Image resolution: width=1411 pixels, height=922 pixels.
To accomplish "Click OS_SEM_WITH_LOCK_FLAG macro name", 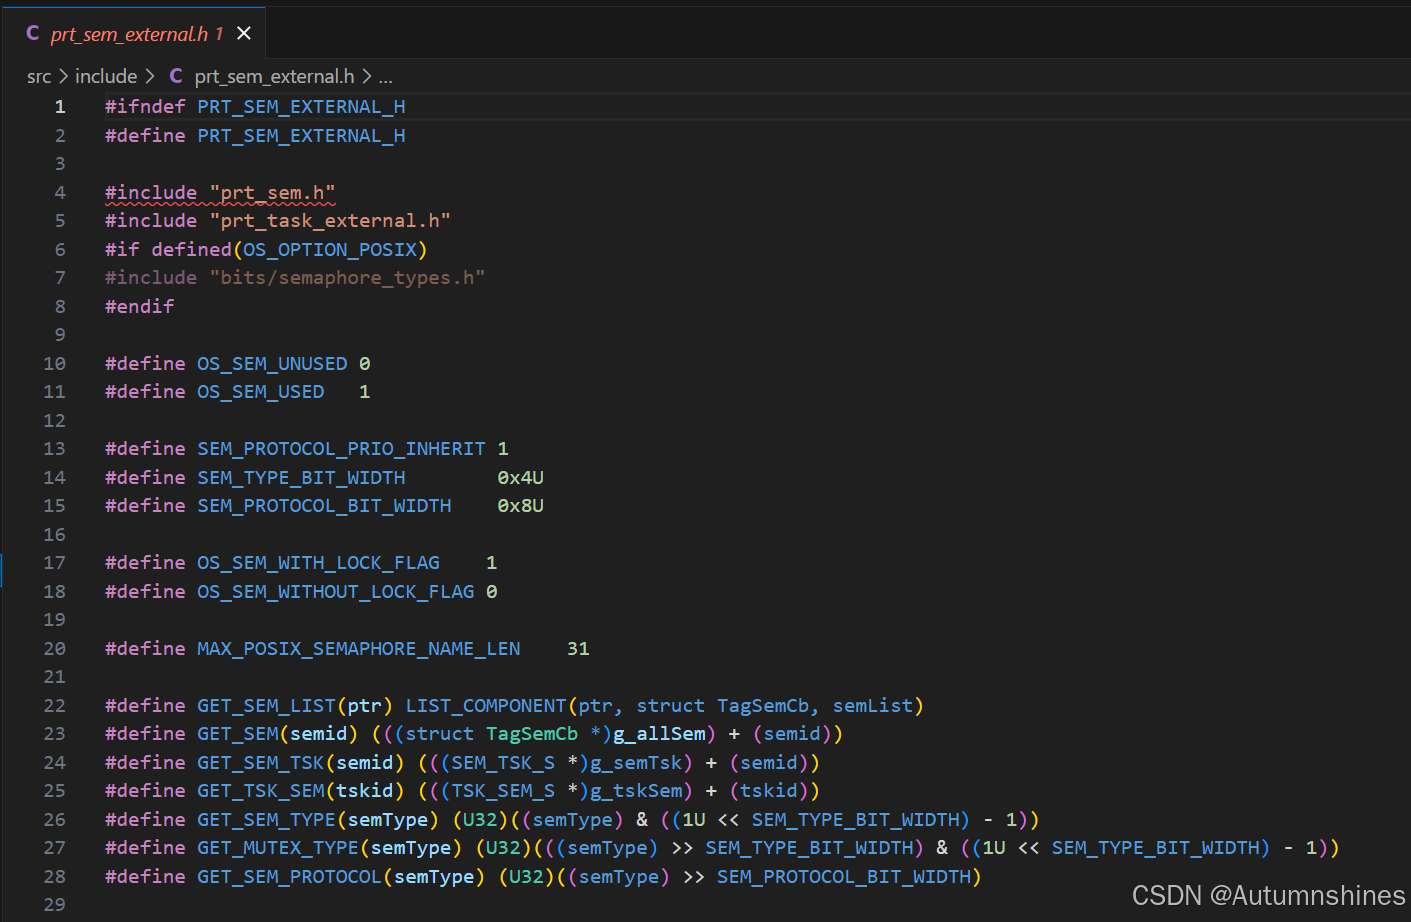I will tap(318, 563).
